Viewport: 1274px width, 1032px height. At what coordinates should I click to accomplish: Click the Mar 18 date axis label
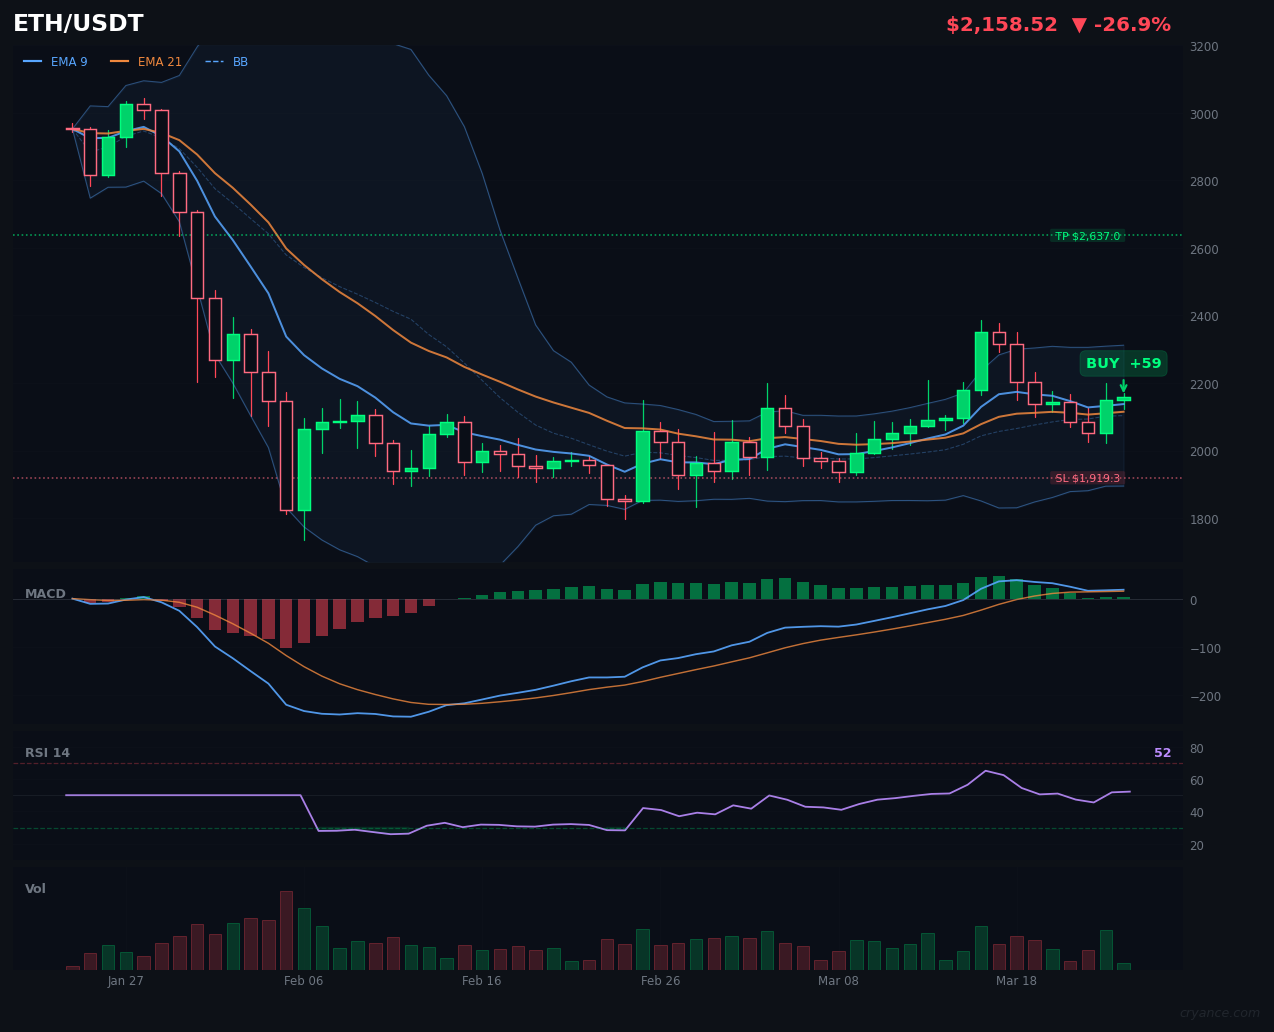click(x=1016, y=981)
